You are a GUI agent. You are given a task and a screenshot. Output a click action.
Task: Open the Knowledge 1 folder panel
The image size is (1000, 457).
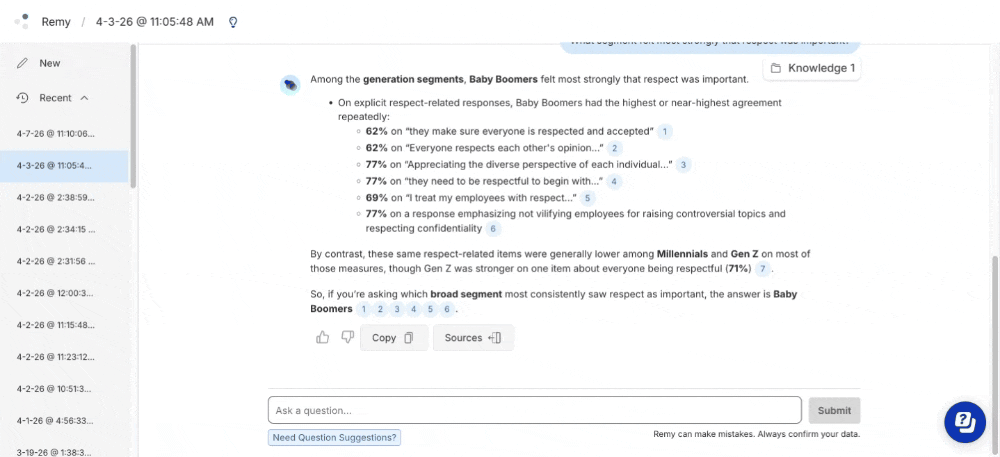[x=812, y=68]
